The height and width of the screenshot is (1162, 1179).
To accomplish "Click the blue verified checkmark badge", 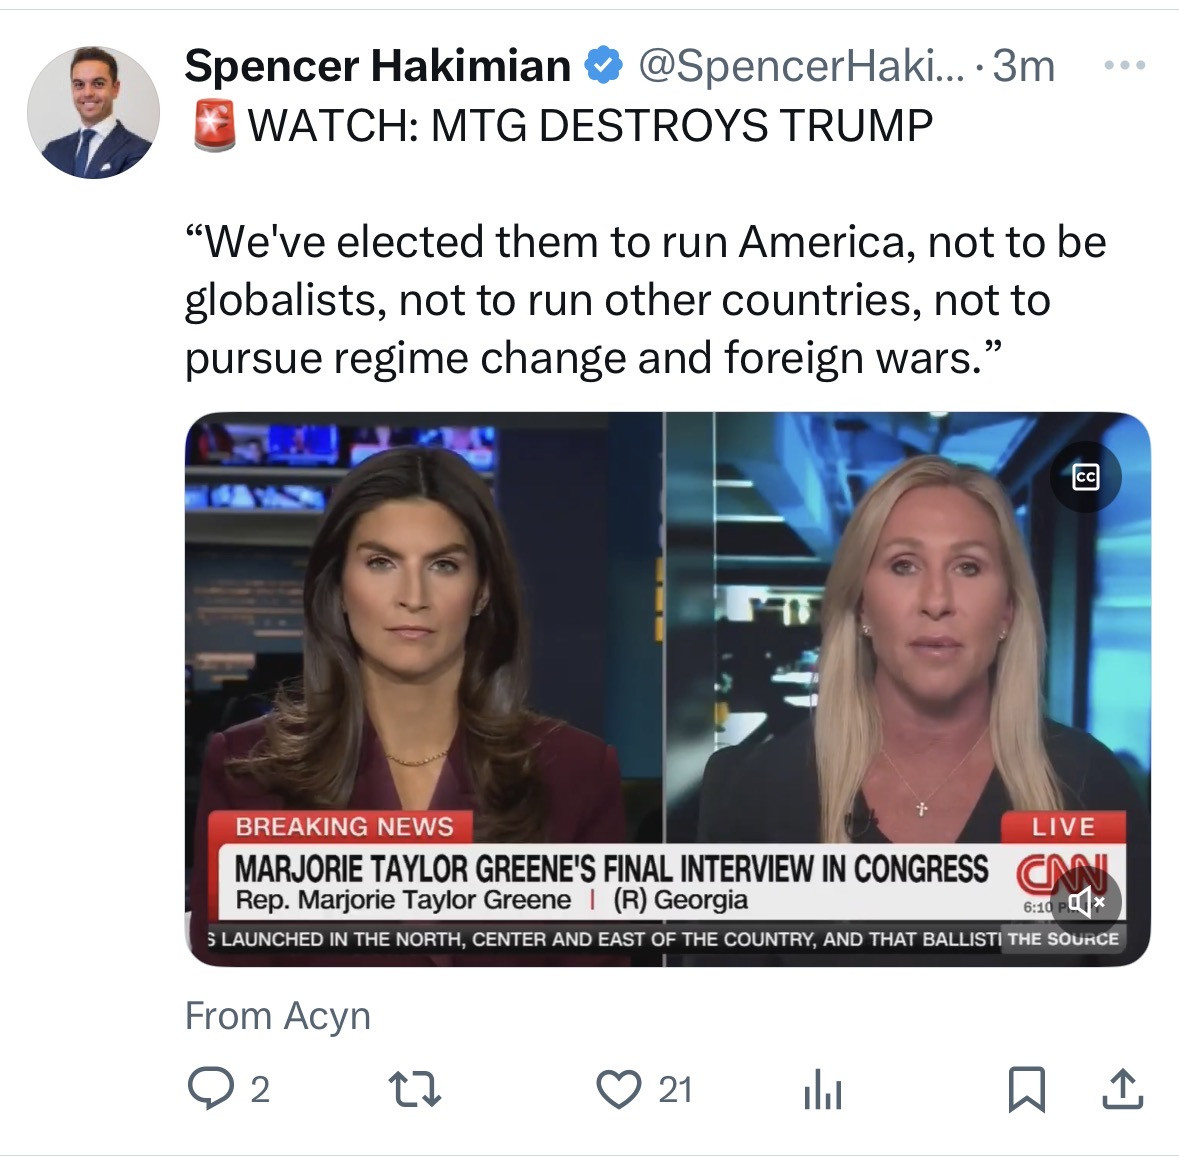I will tap(604, 65).
